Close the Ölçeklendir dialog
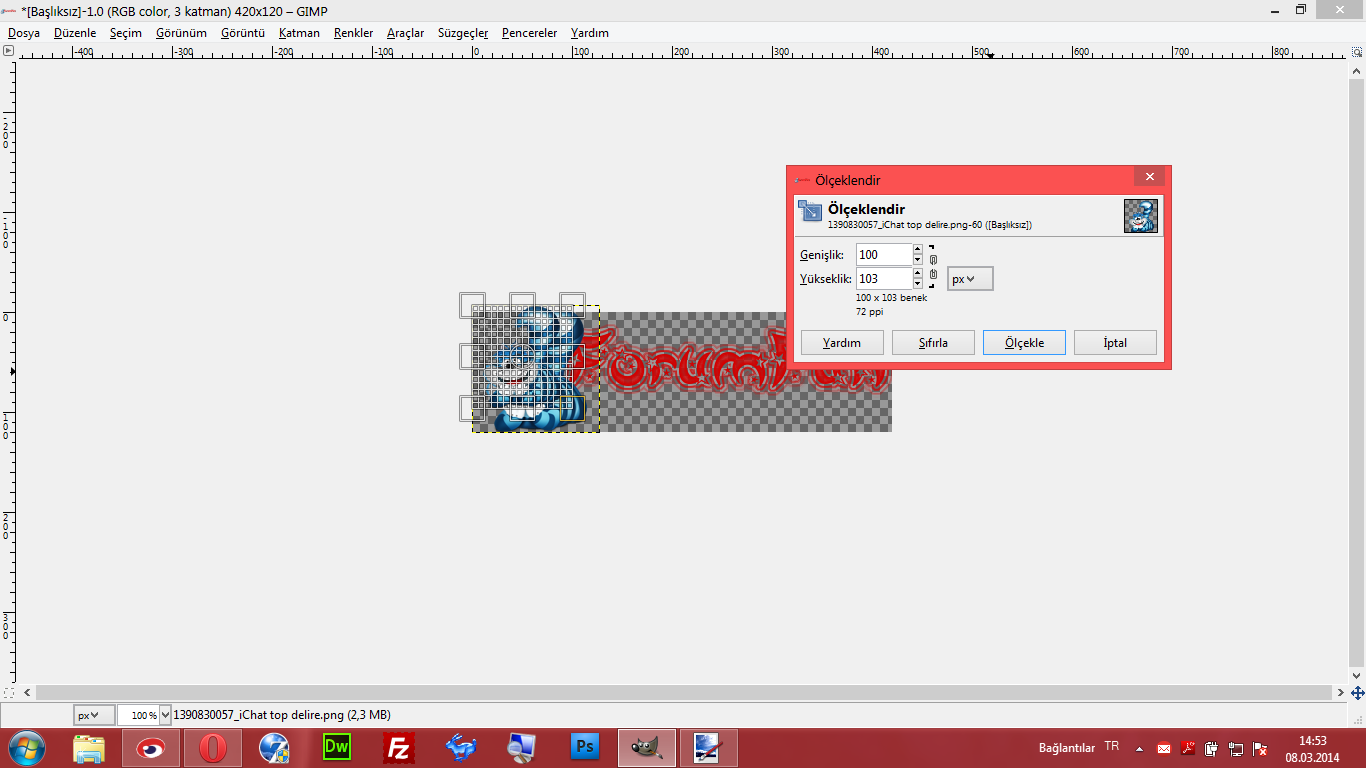The image size is (1366, 768). [x=1149, y=177]
